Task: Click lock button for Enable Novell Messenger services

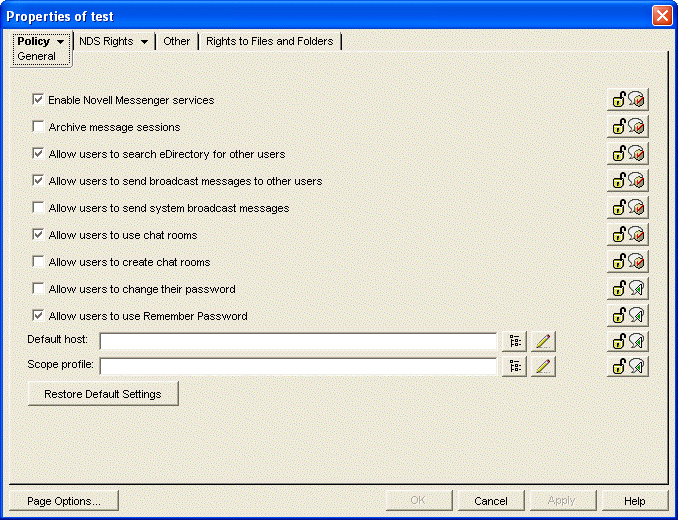Action: click(x=627, y=100)
